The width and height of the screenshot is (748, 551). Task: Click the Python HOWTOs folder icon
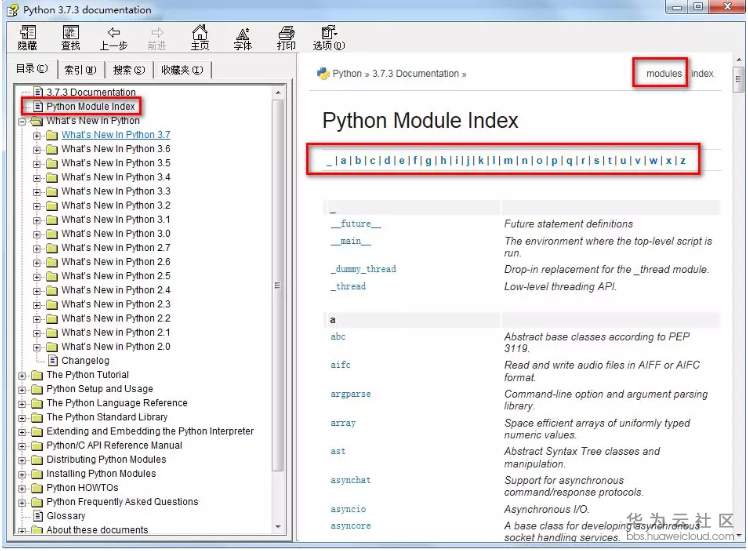[37, 488]
